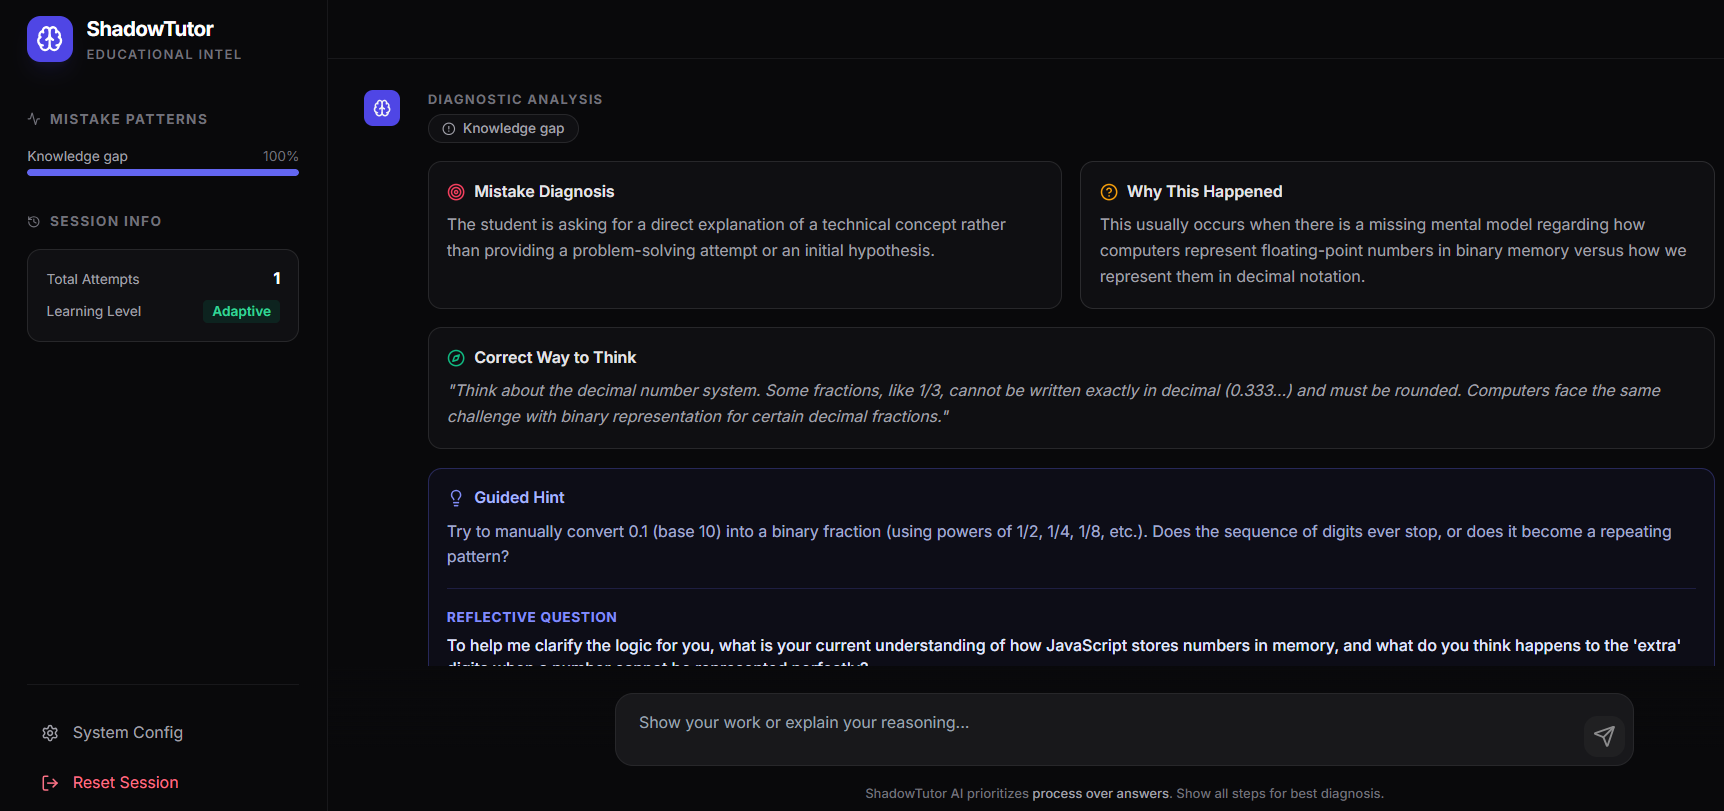Click the System Config gear icon
The width and height of the screenshot is (1724, 811).
[x=50, y=733]
